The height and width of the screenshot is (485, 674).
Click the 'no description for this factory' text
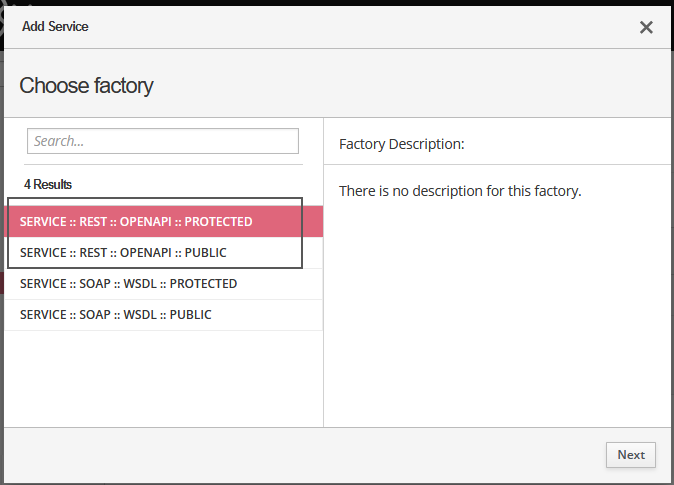coord(460,190)
